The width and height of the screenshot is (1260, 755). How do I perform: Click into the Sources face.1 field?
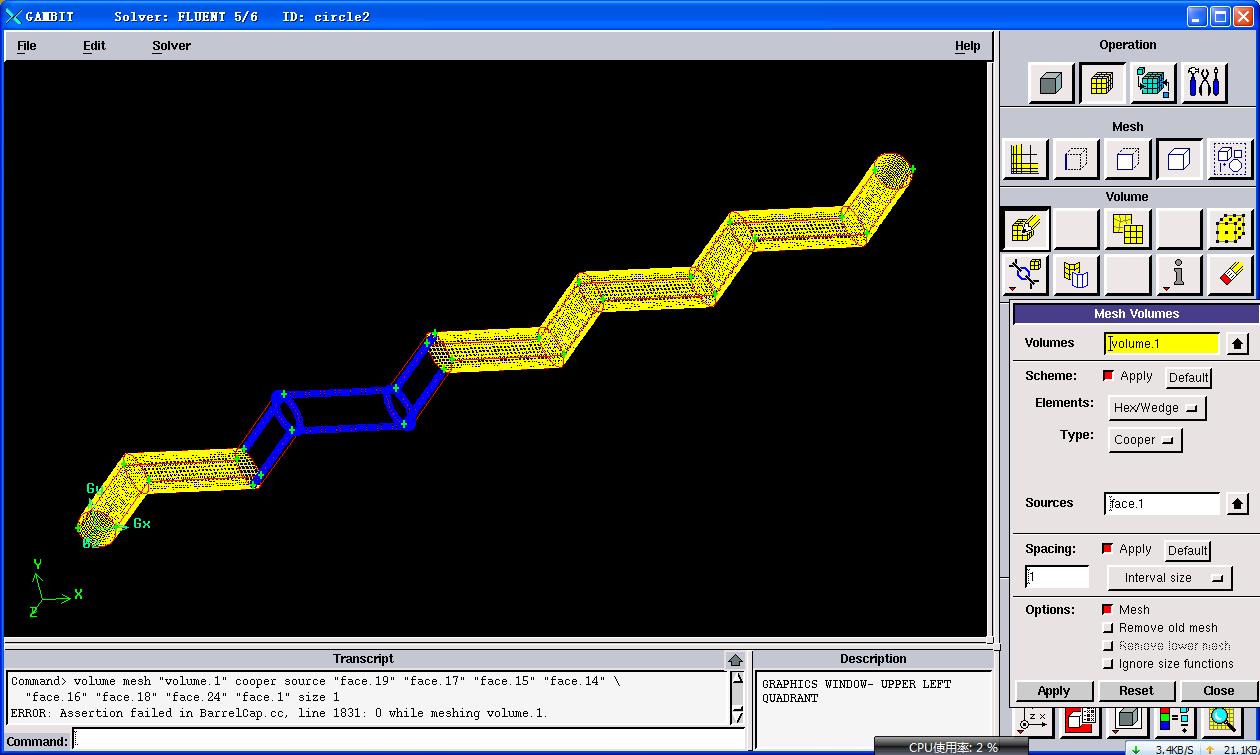[1161, 504]
